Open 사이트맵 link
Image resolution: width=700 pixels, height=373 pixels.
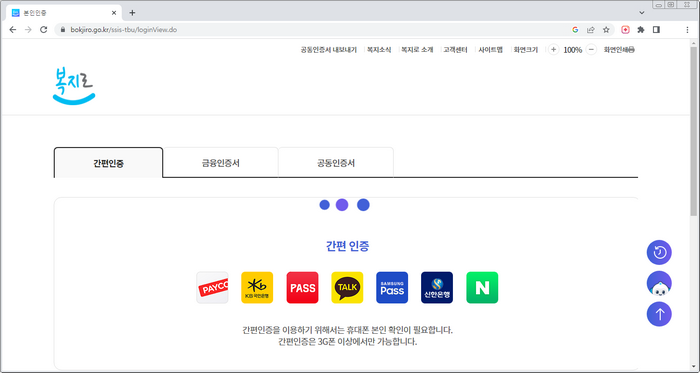[491, 50]
